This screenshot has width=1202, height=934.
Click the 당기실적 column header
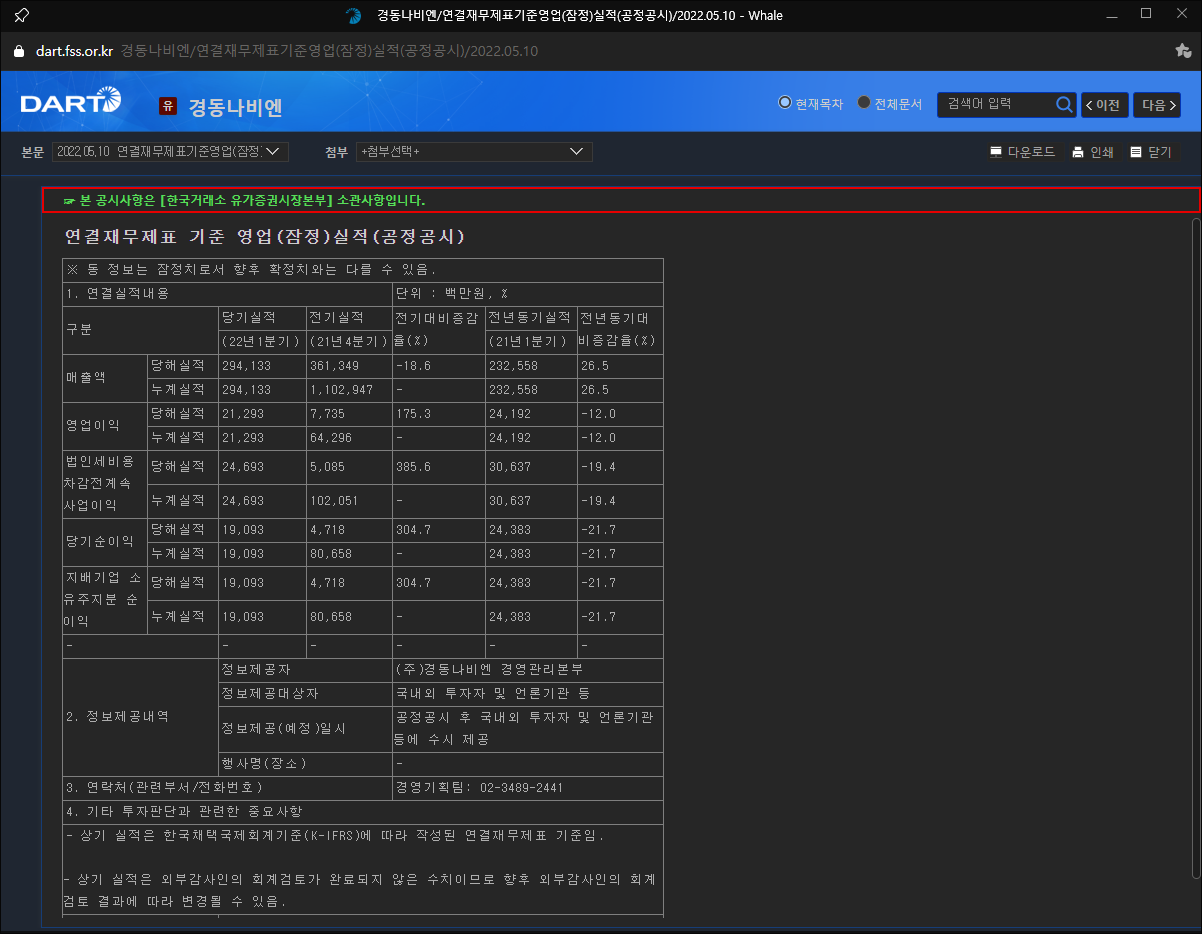(262, 318)
